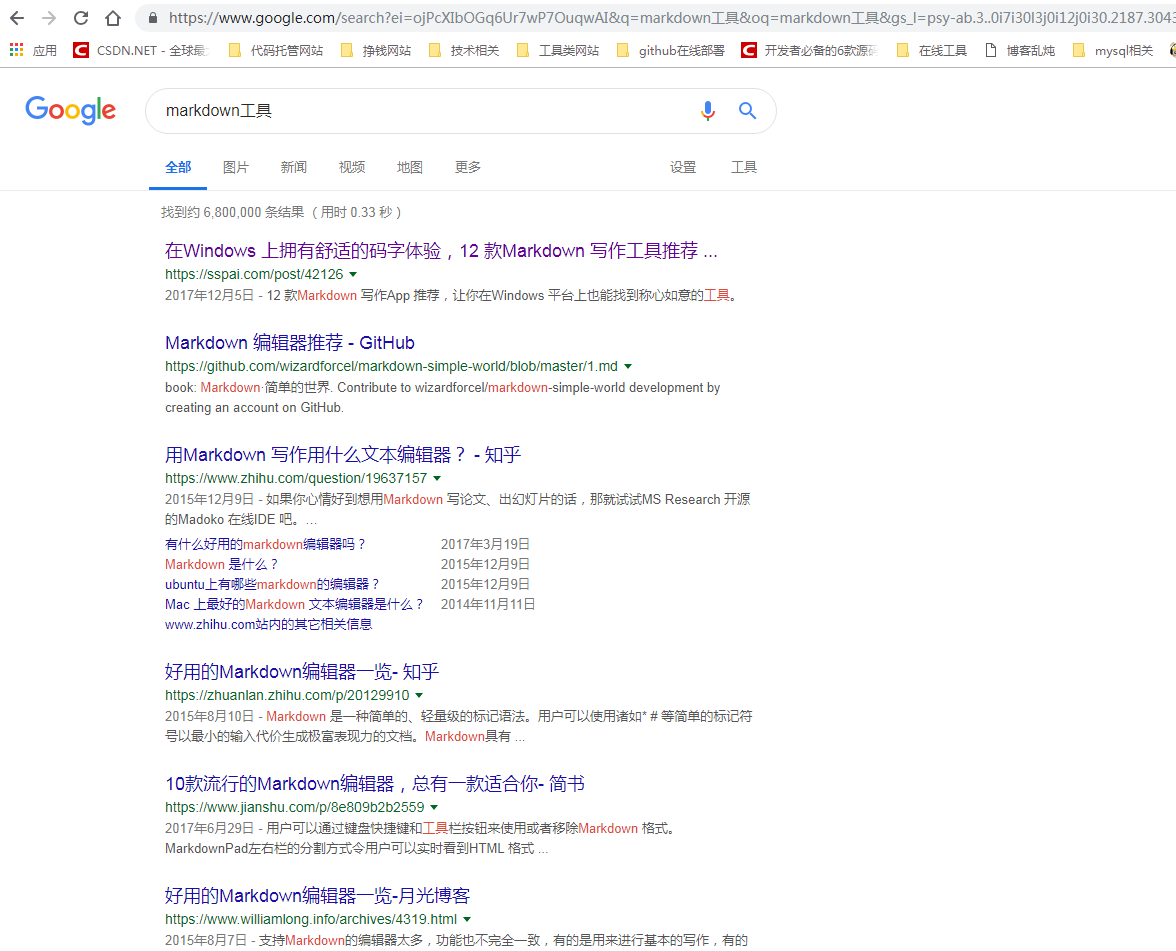Open sublink ubuntu上有哪些markdown的编辑器？
This screenshot has height=951, width=1176.
coord(272,584)
